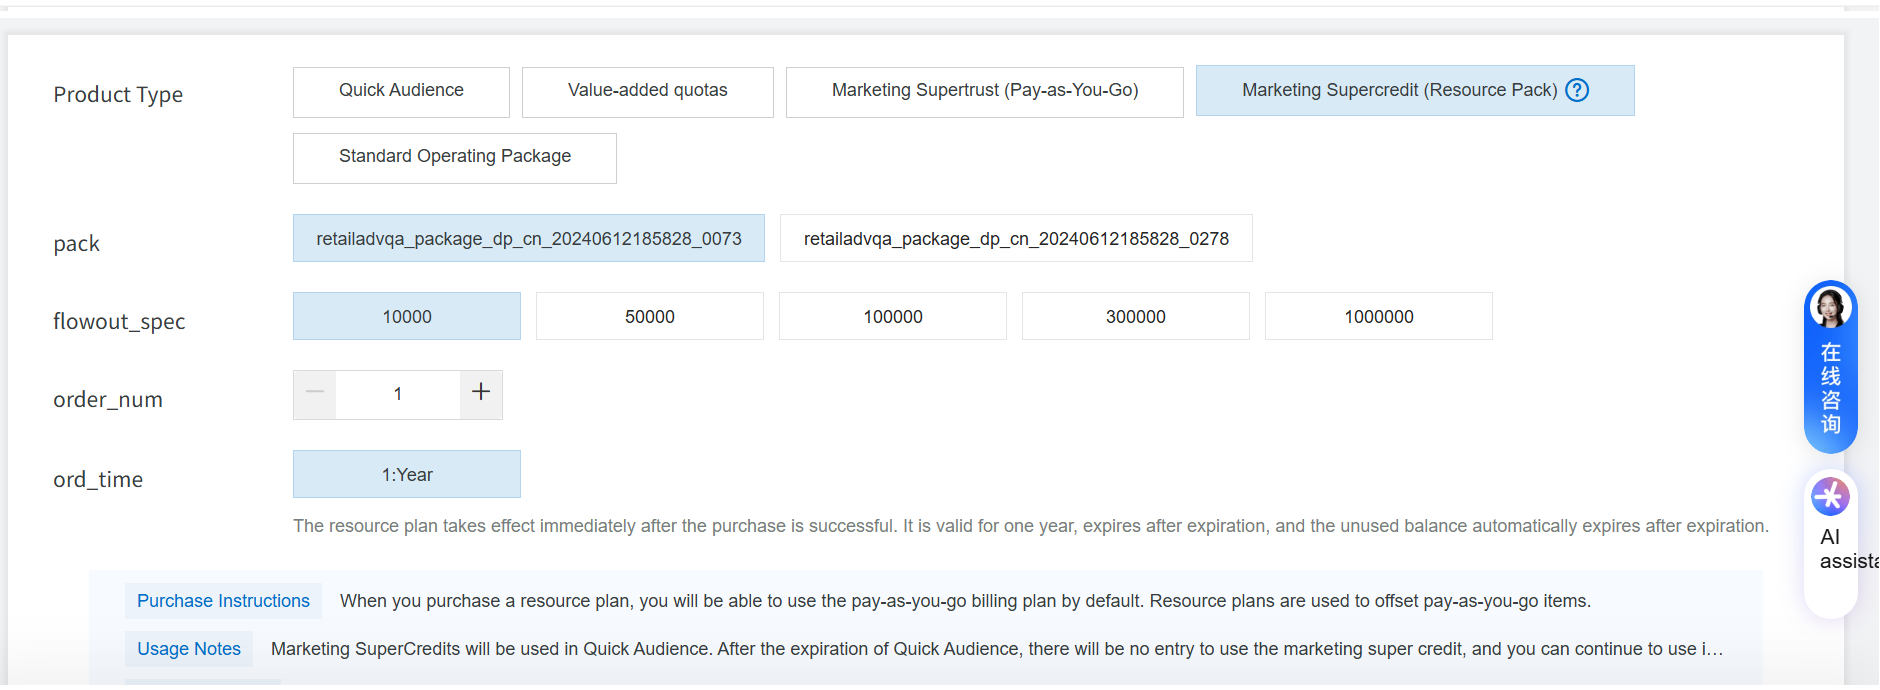Select pack ending in 0073

click(x=528, y=239)
